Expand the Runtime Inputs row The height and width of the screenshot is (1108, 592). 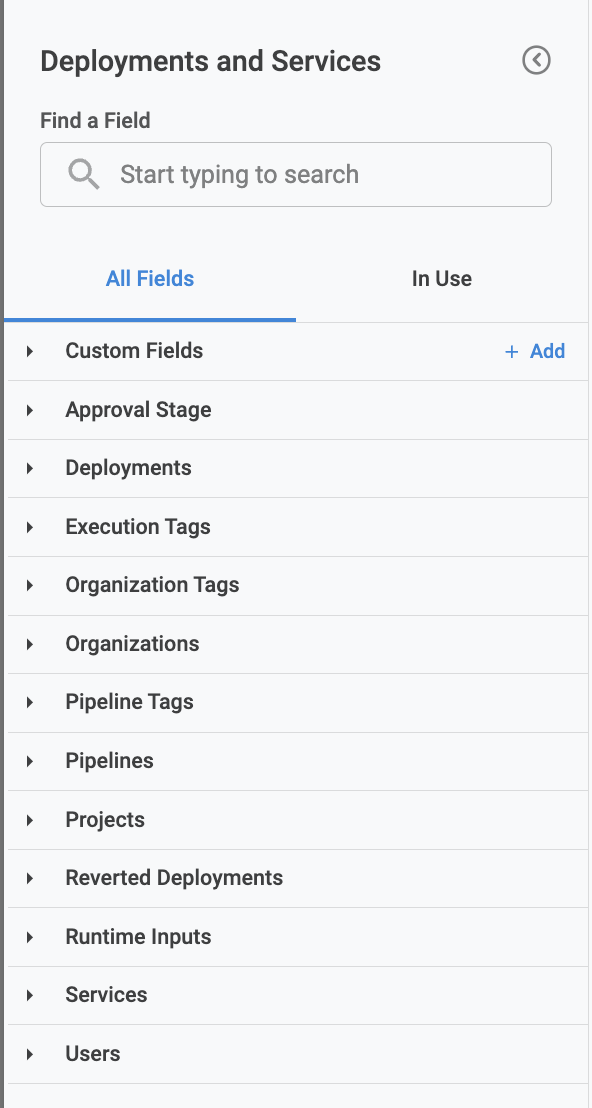point(297,937)
